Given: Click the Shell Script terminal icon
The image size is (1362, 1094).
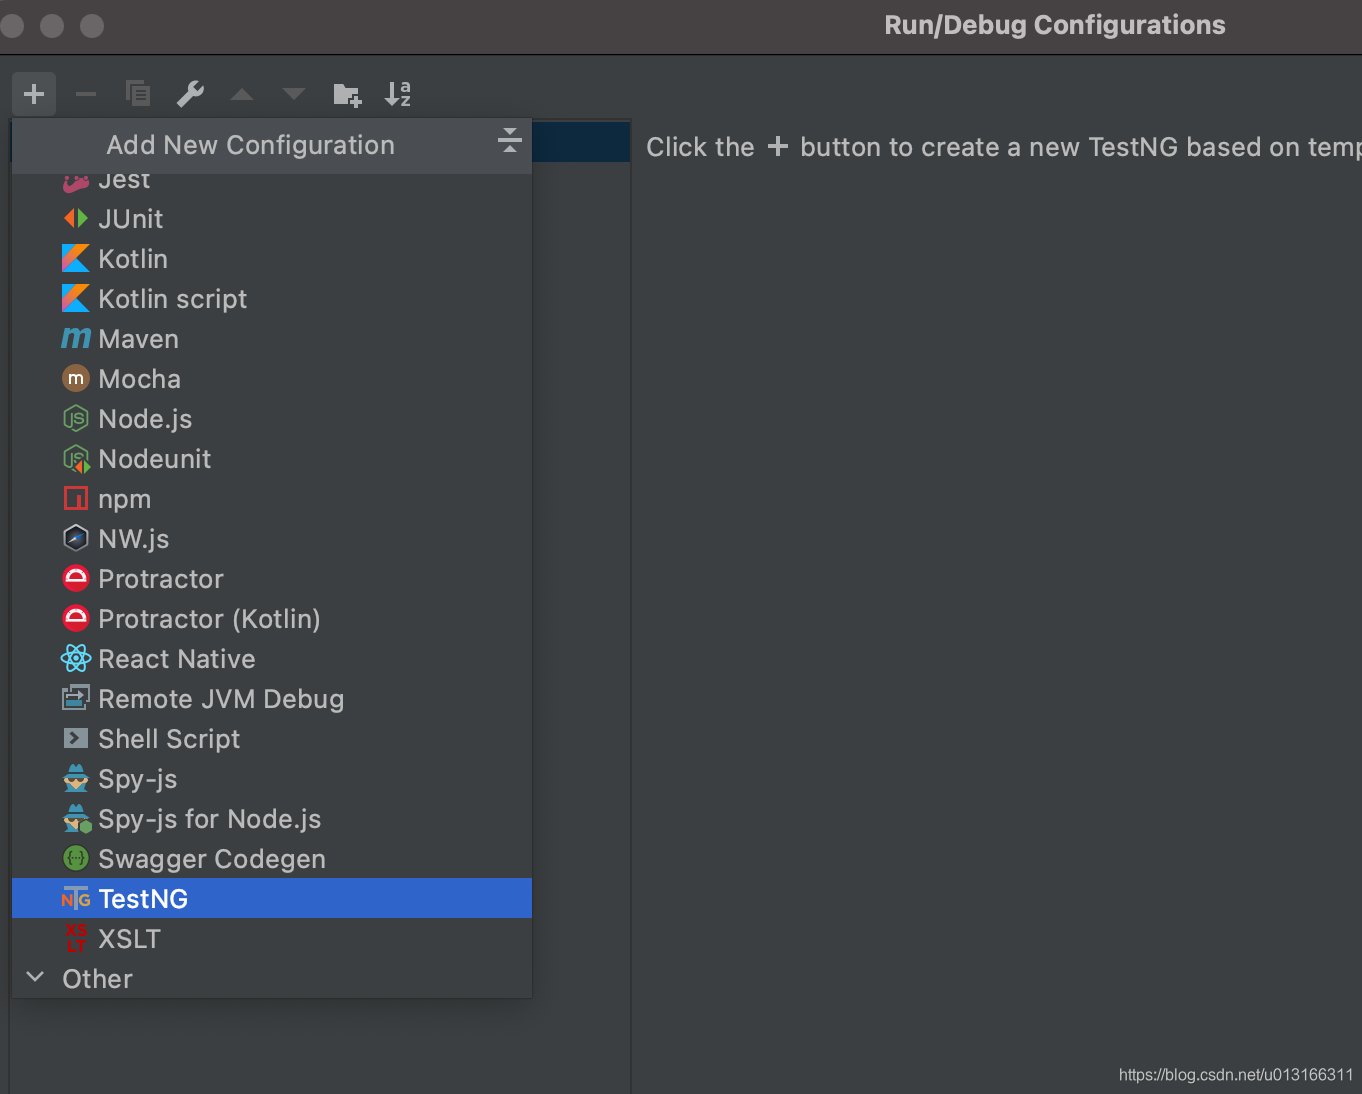Looking at the screenshot, I should click(x=76, y=738).
